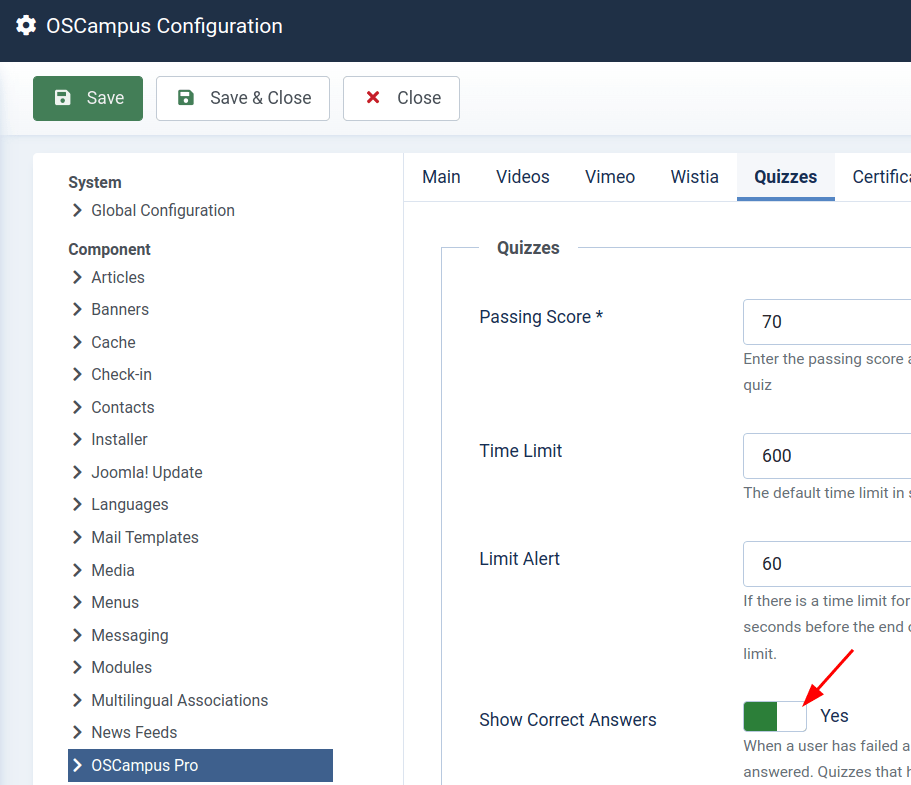Expand the Check-in chevron
The height and width of the screenshot is (785, 911).
click(x=77, y=374)
